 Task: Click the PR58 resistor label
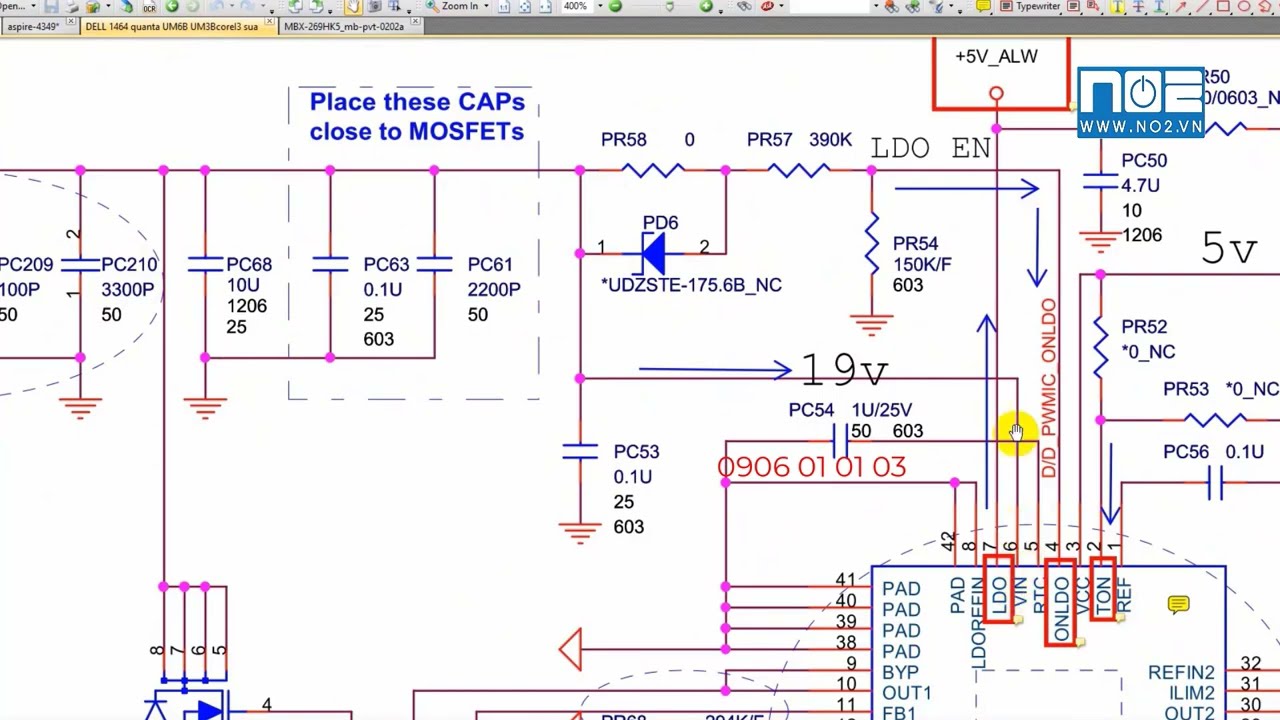click(x=623, y=140)
